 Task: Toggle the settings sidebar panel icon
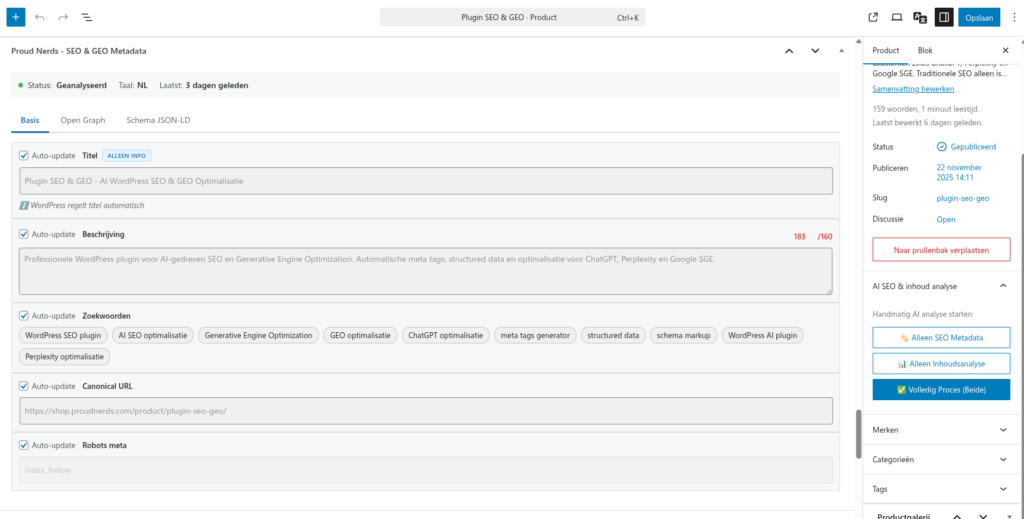(943, 17)
